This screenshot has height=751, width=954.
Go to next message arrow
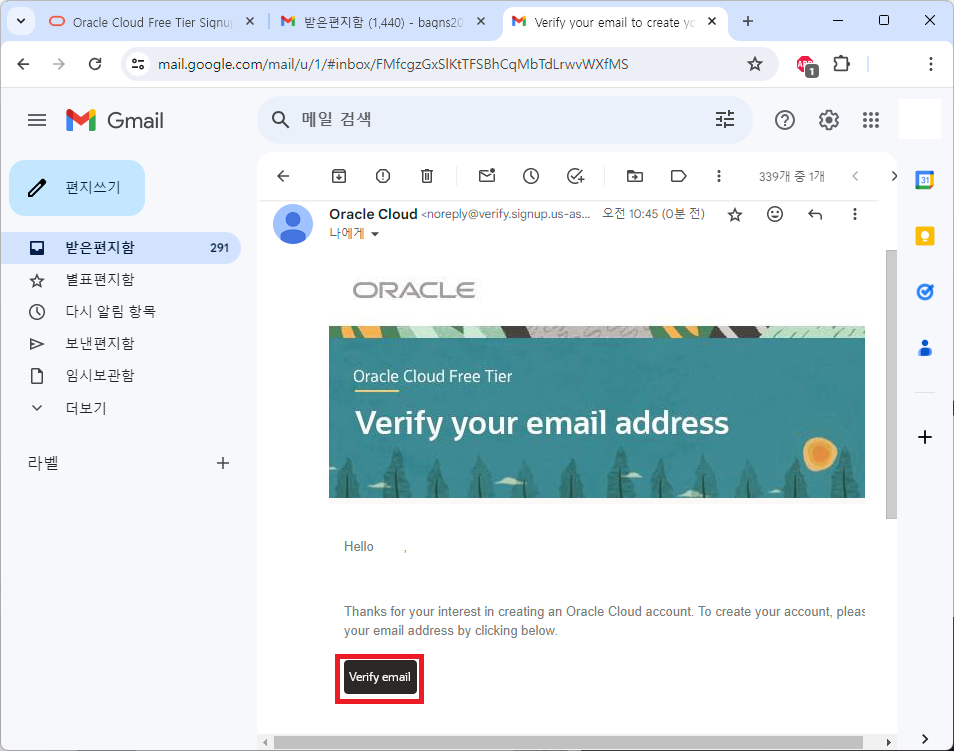tap(893, 176)
